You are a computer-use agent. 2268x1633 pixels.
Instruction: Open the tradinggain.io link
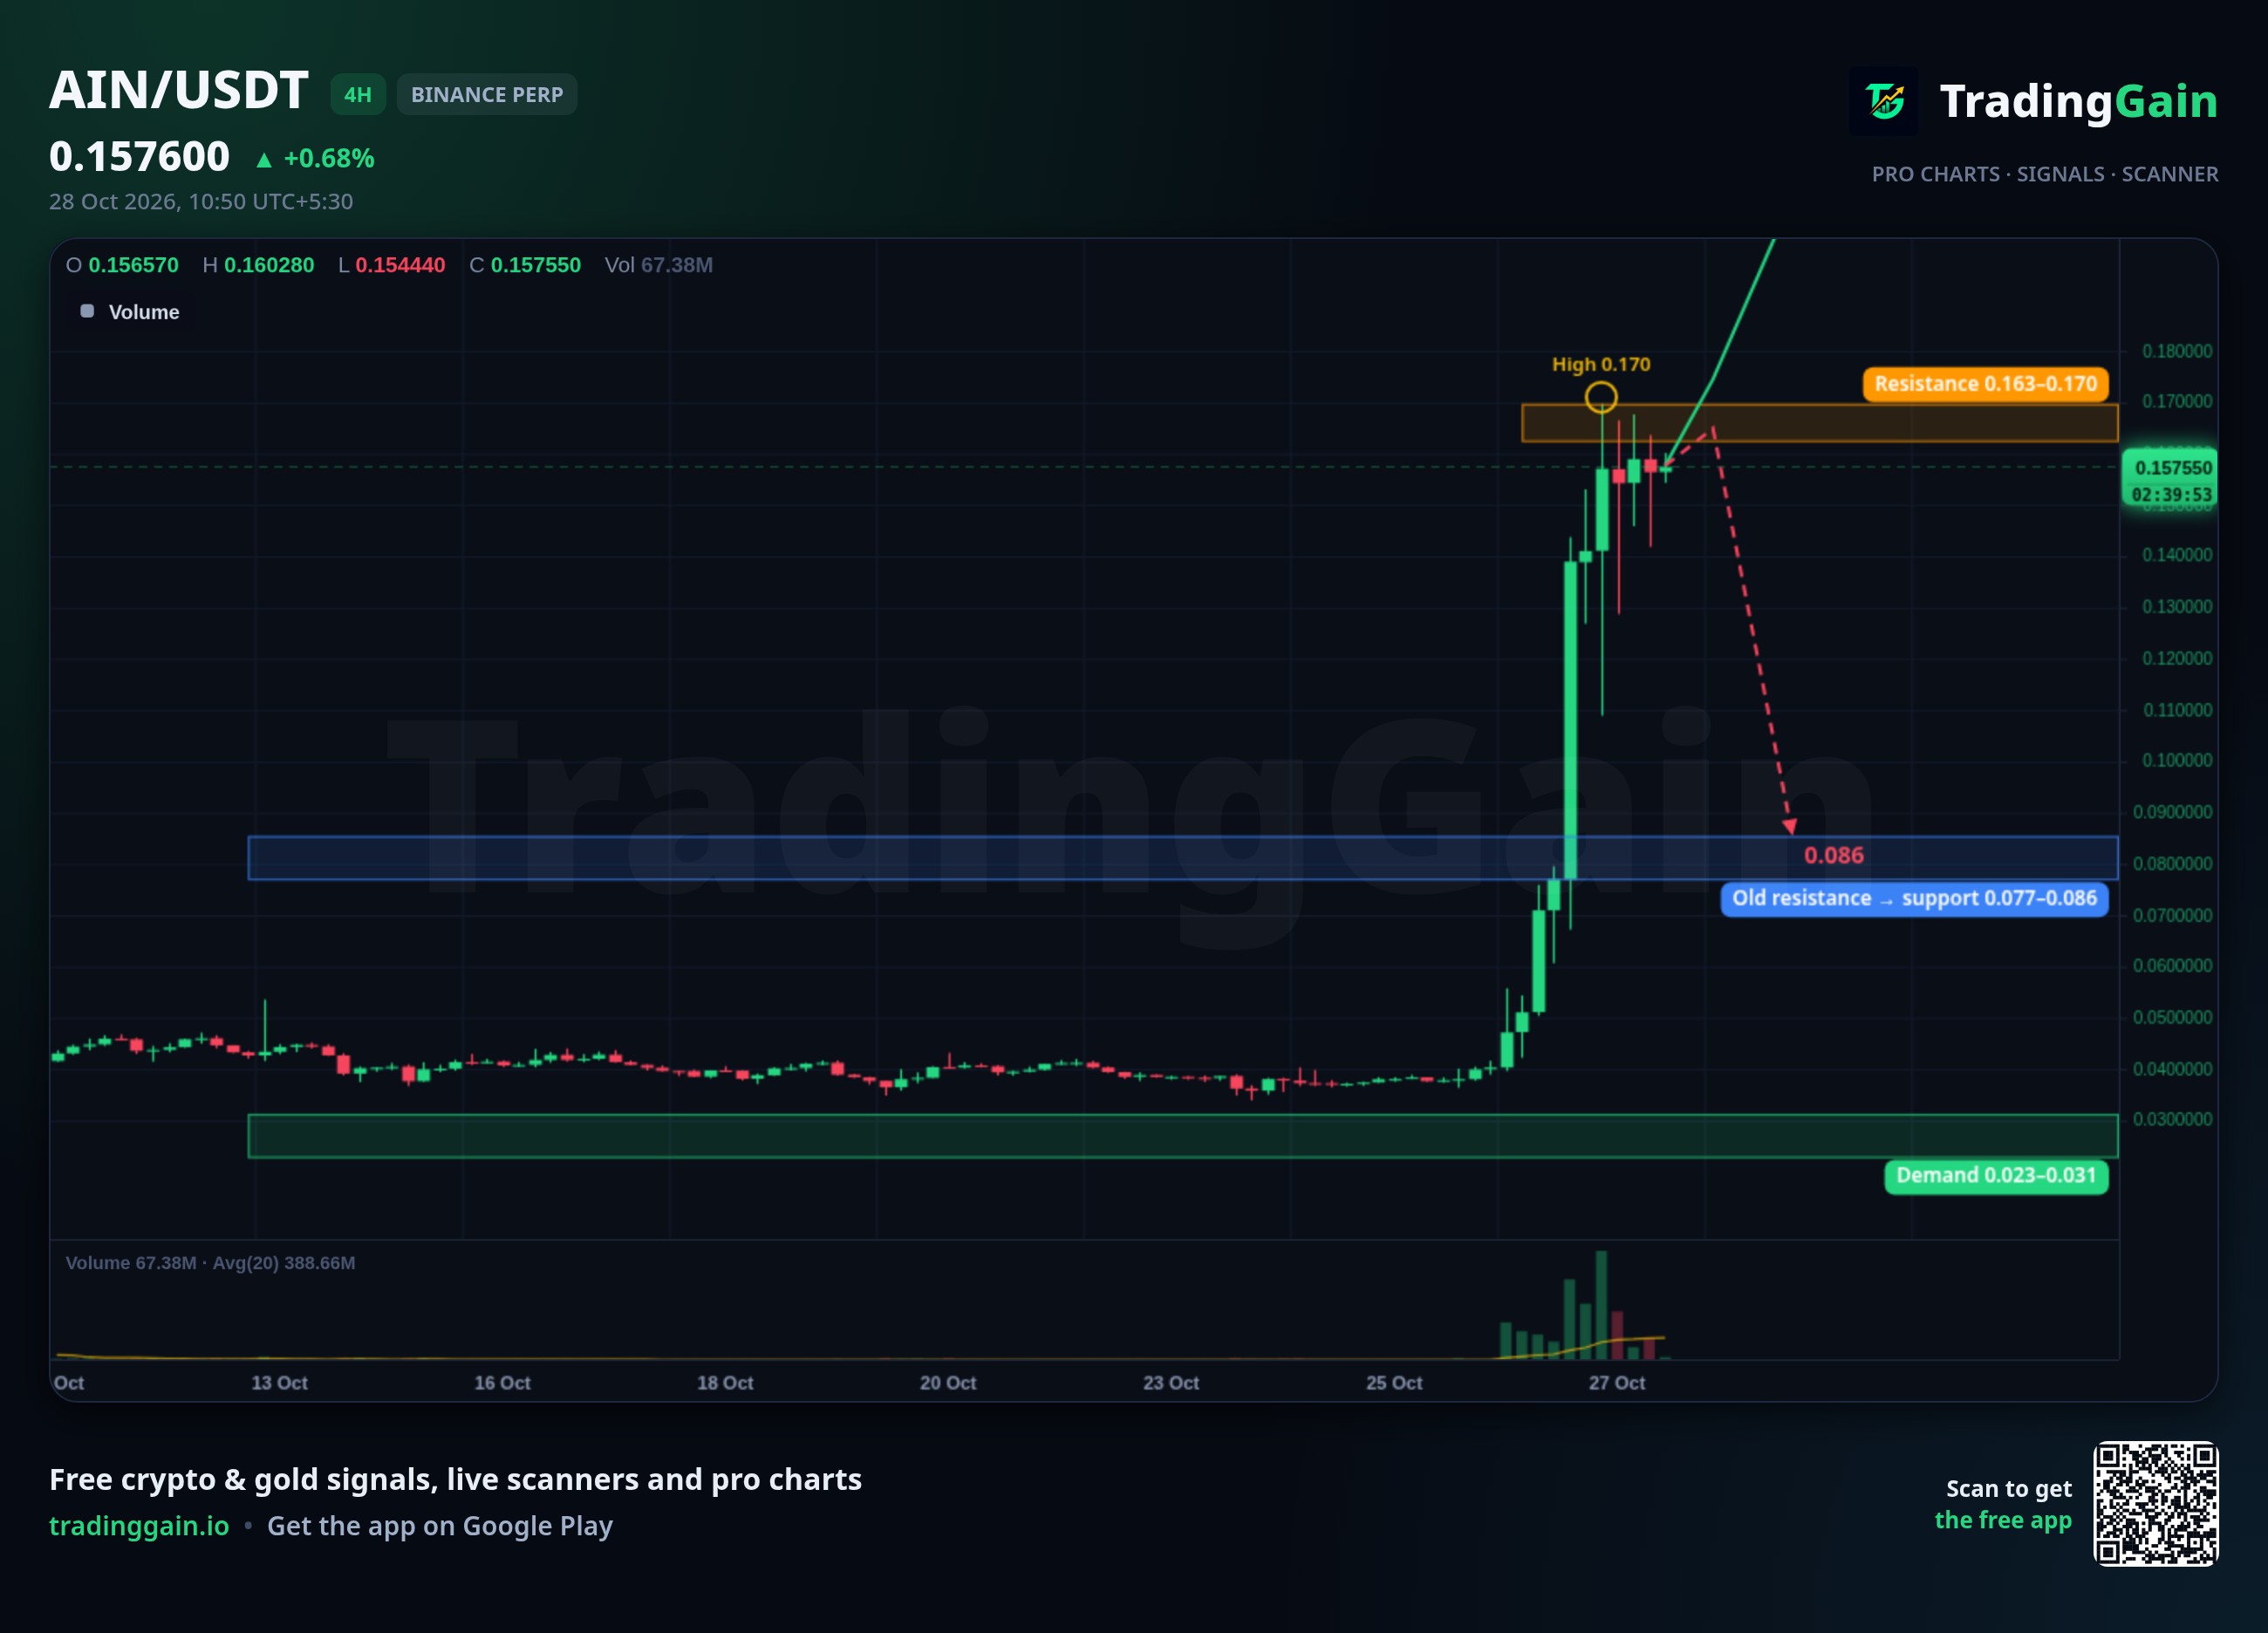pyautogui.click(x=139, y=1525)
